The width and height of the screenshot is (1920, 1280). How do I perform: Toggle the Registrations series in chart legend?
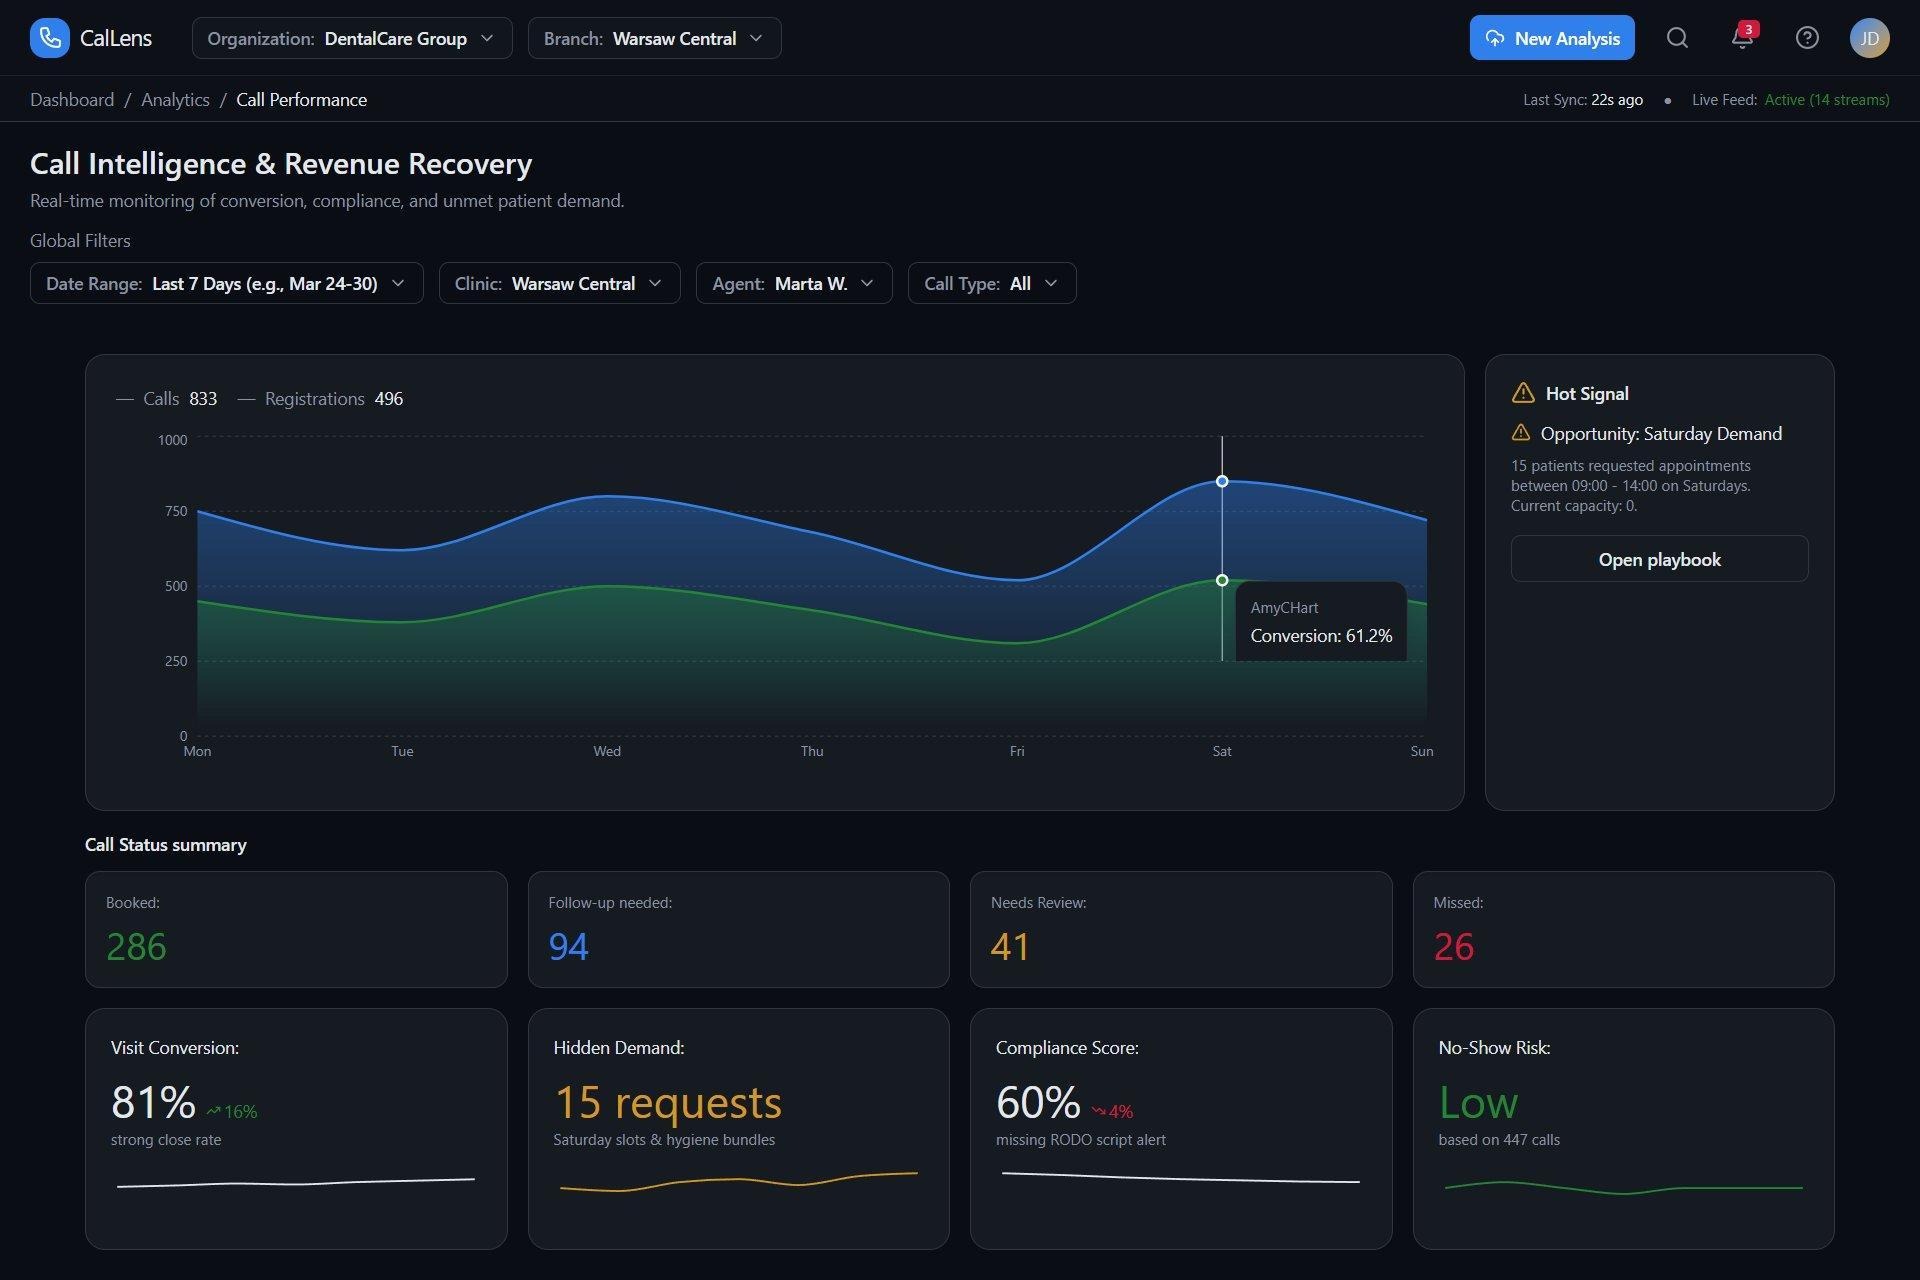(x=320, y=398)
